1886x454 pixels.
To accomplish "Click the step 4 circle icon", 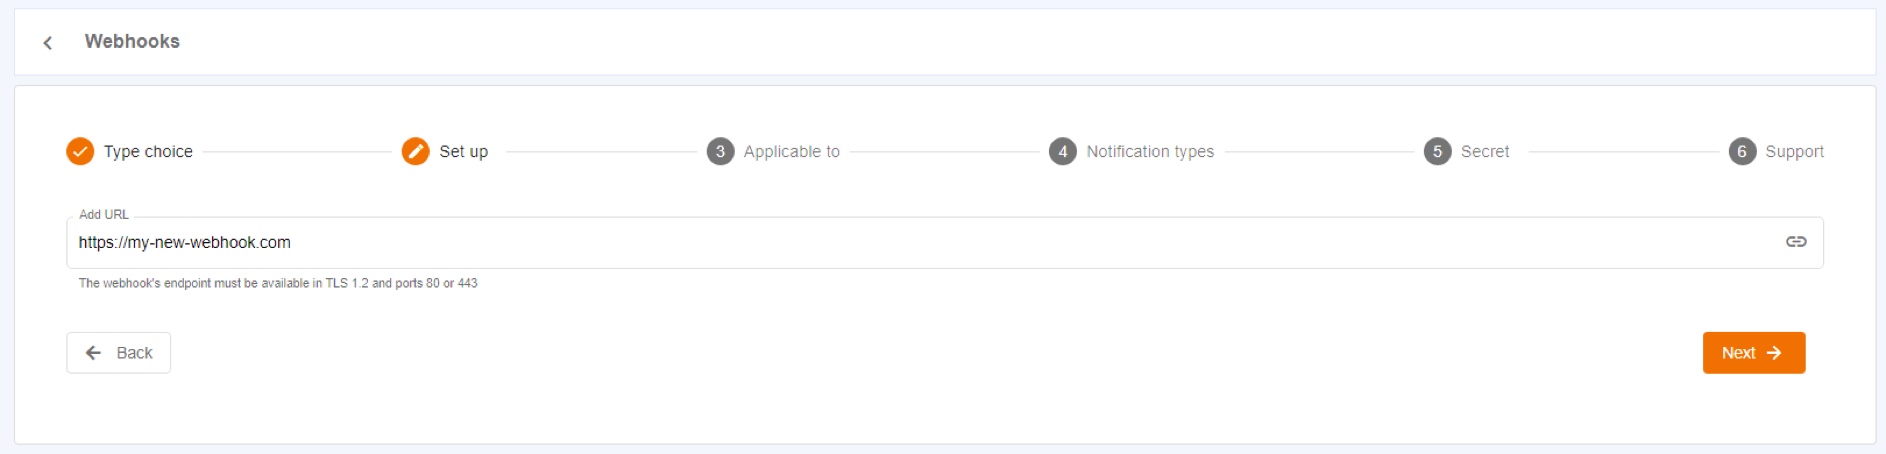I will tap(1062, 151).
